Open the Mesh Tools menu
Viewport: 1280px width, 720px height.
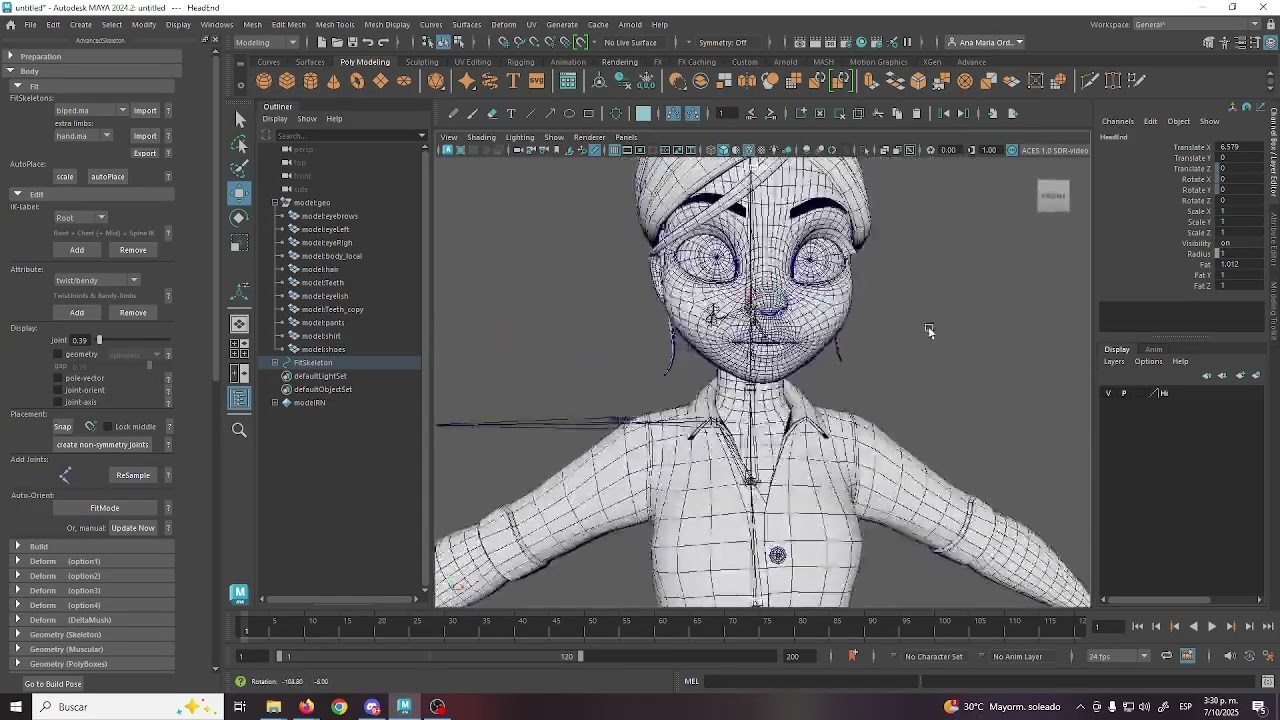tap(335, 25)
